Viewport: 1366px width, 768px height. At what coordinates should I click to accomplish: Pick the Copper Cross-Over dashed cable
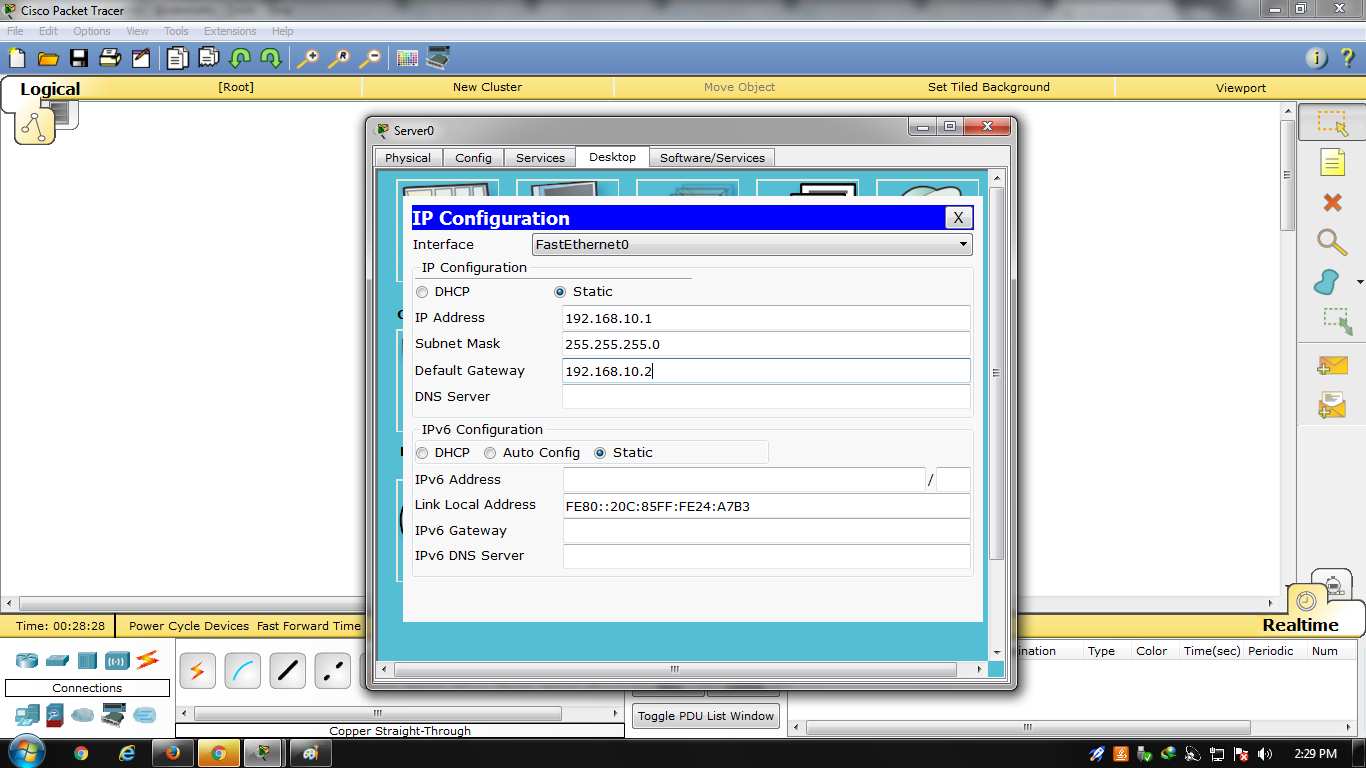(333, 670)
